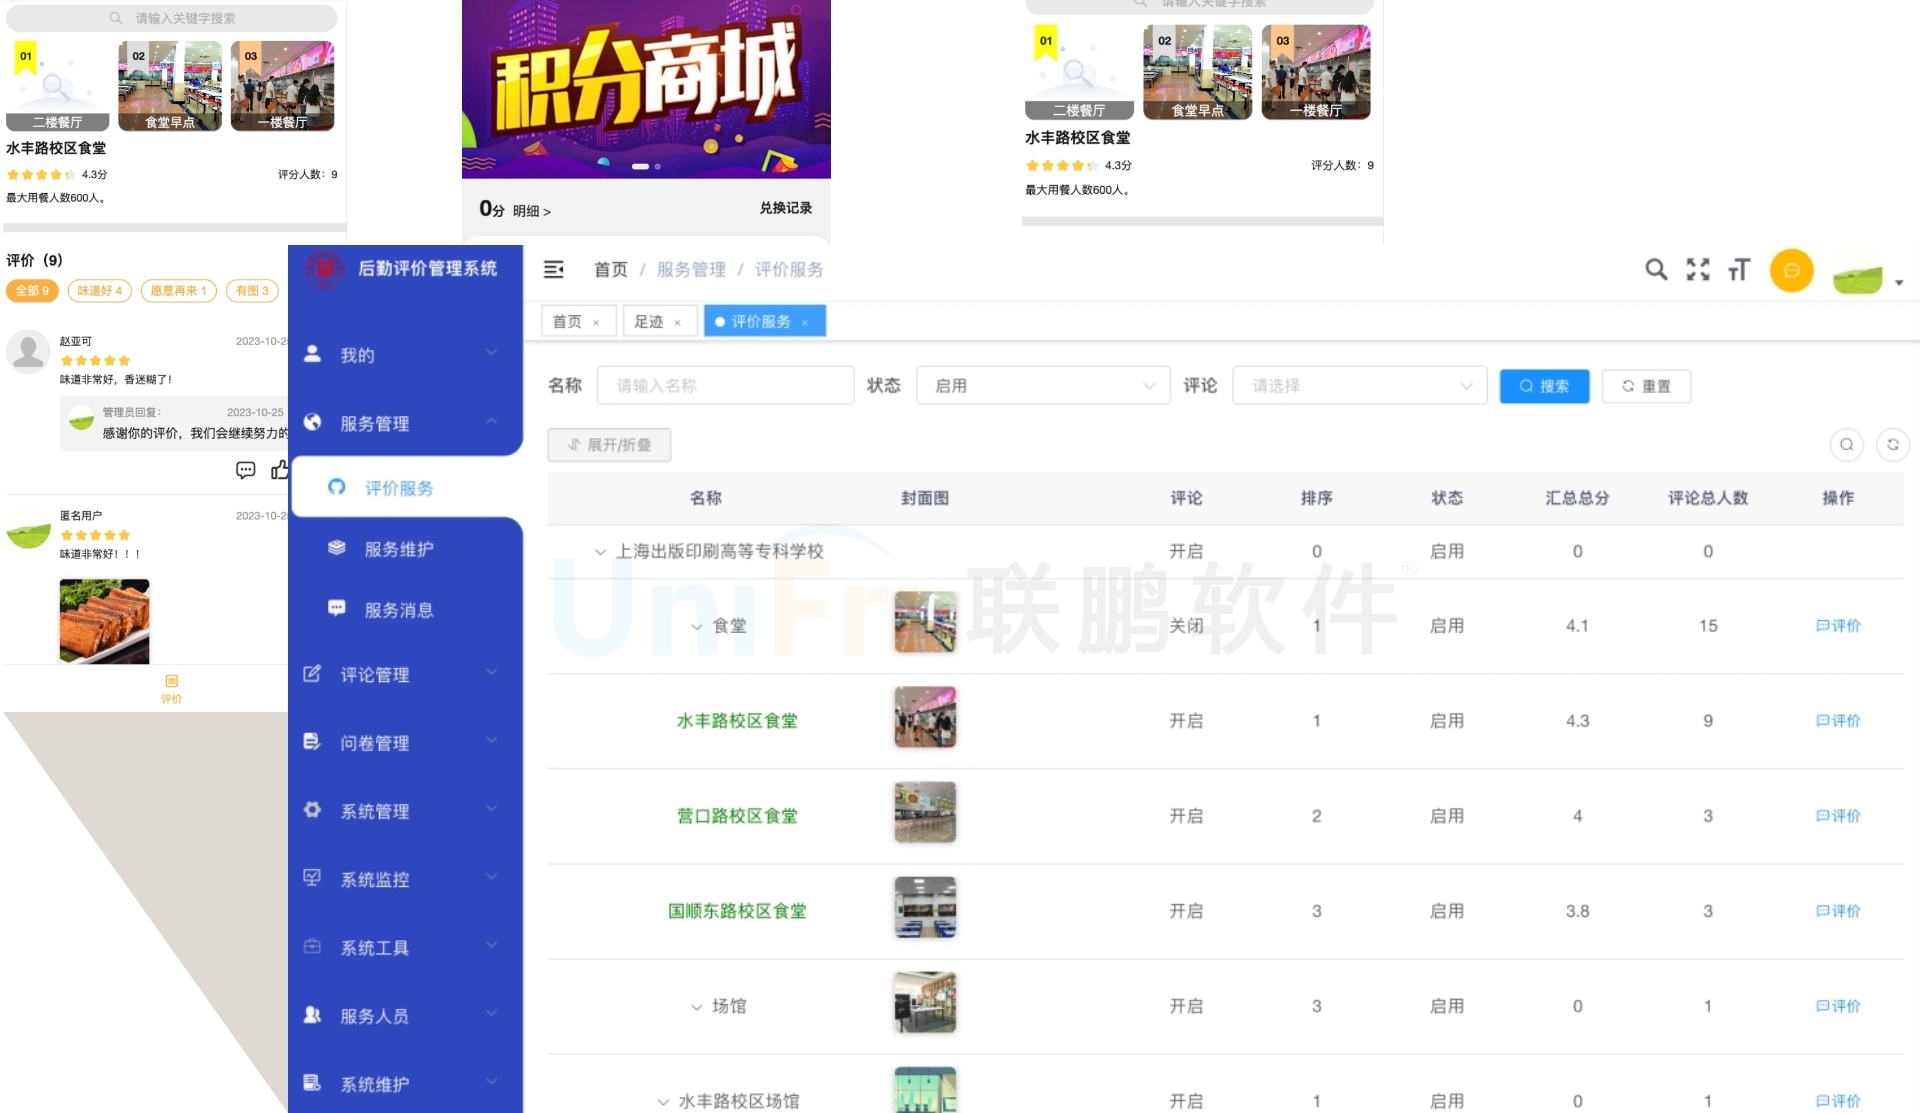
Task: Open the global search magnifier in the top toolbar
Action: point(1656,270)
